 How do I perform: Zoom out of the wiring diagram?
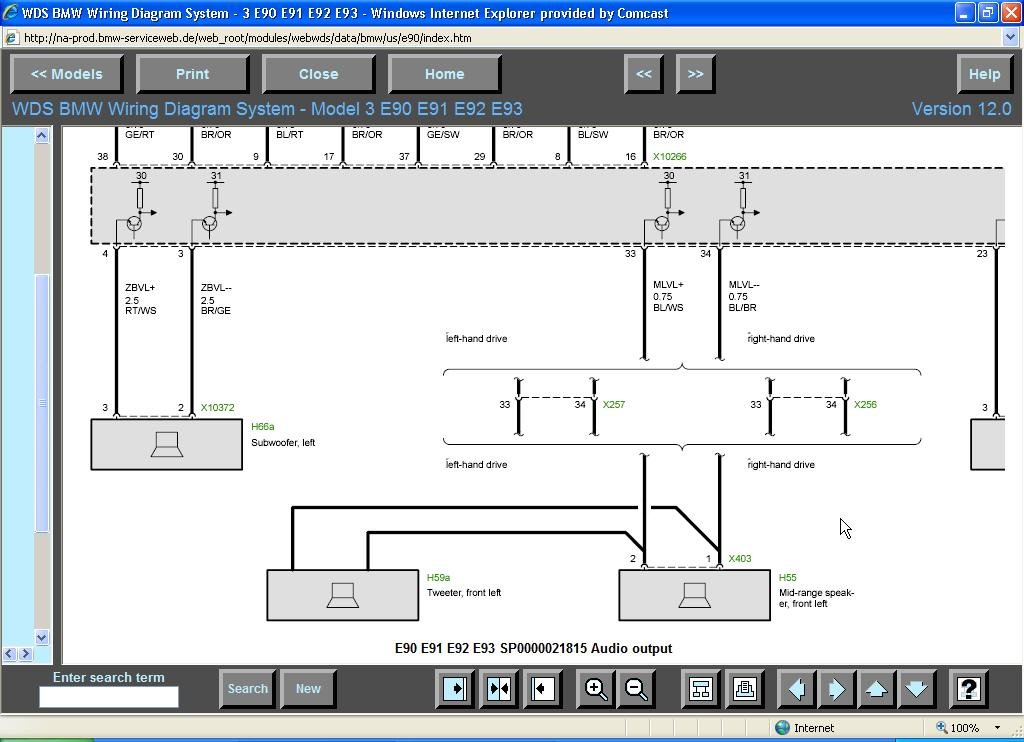[636, 688]
